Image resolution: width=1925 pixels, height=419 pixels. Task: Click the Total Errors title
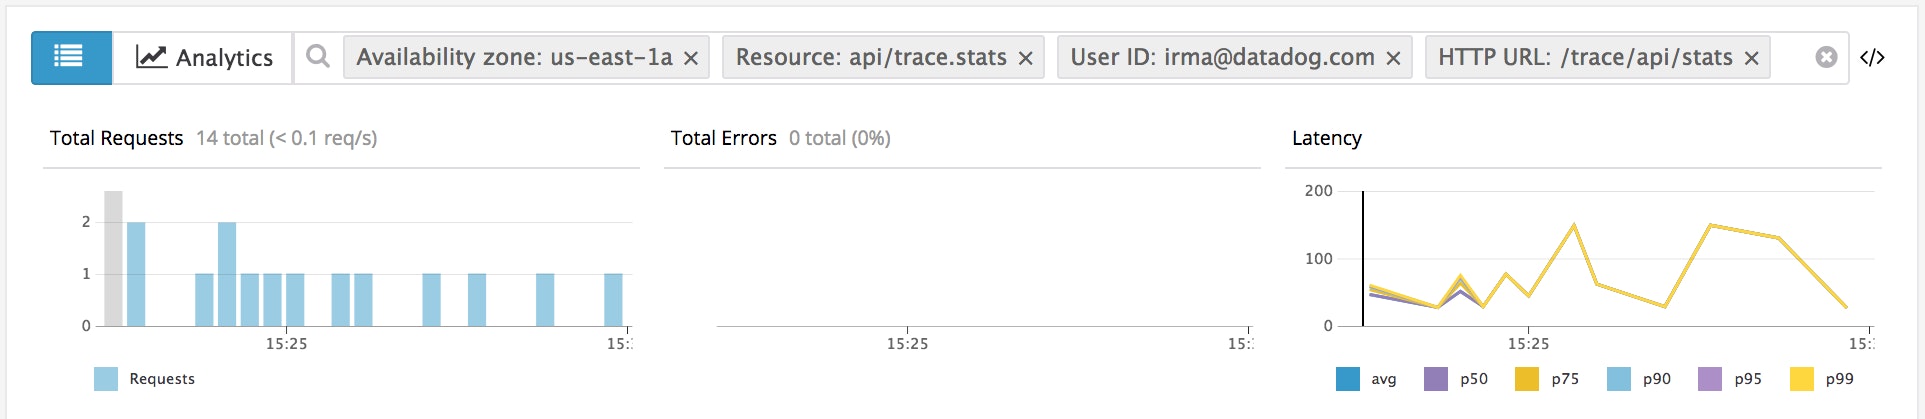(x=723, y=138)
